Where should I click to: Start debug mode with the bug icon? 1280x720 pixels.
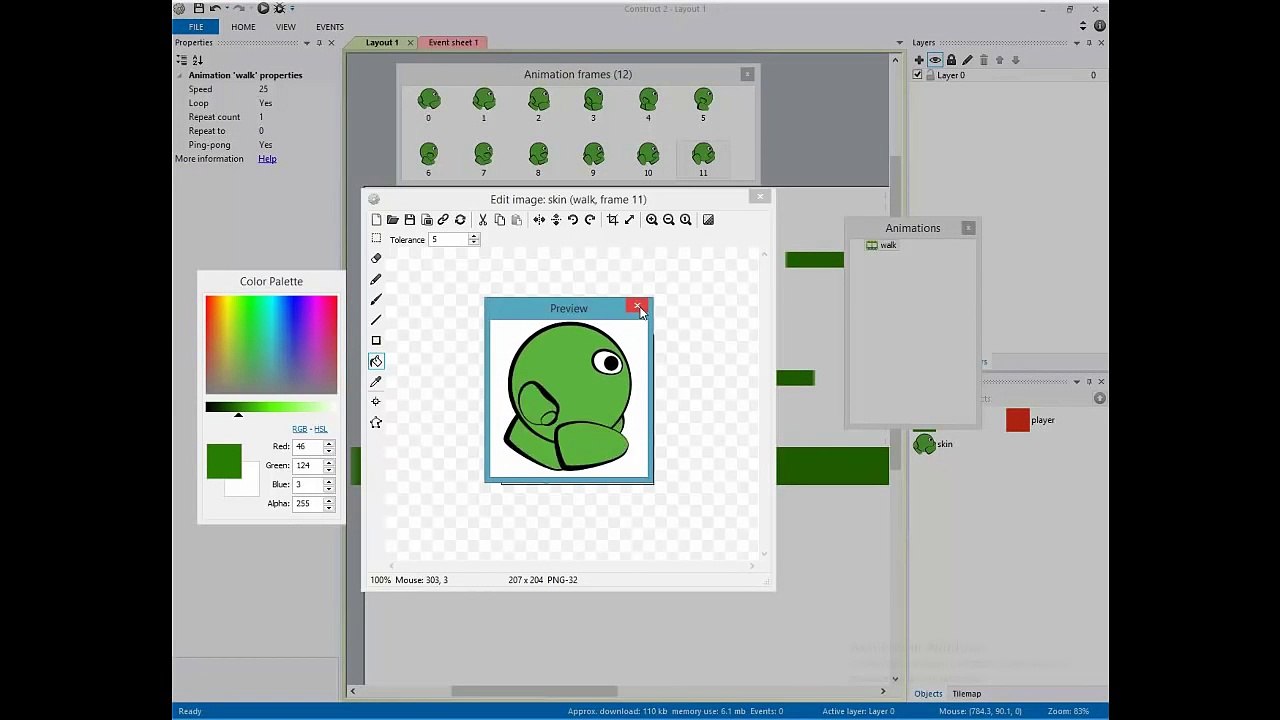coord(279,9)
